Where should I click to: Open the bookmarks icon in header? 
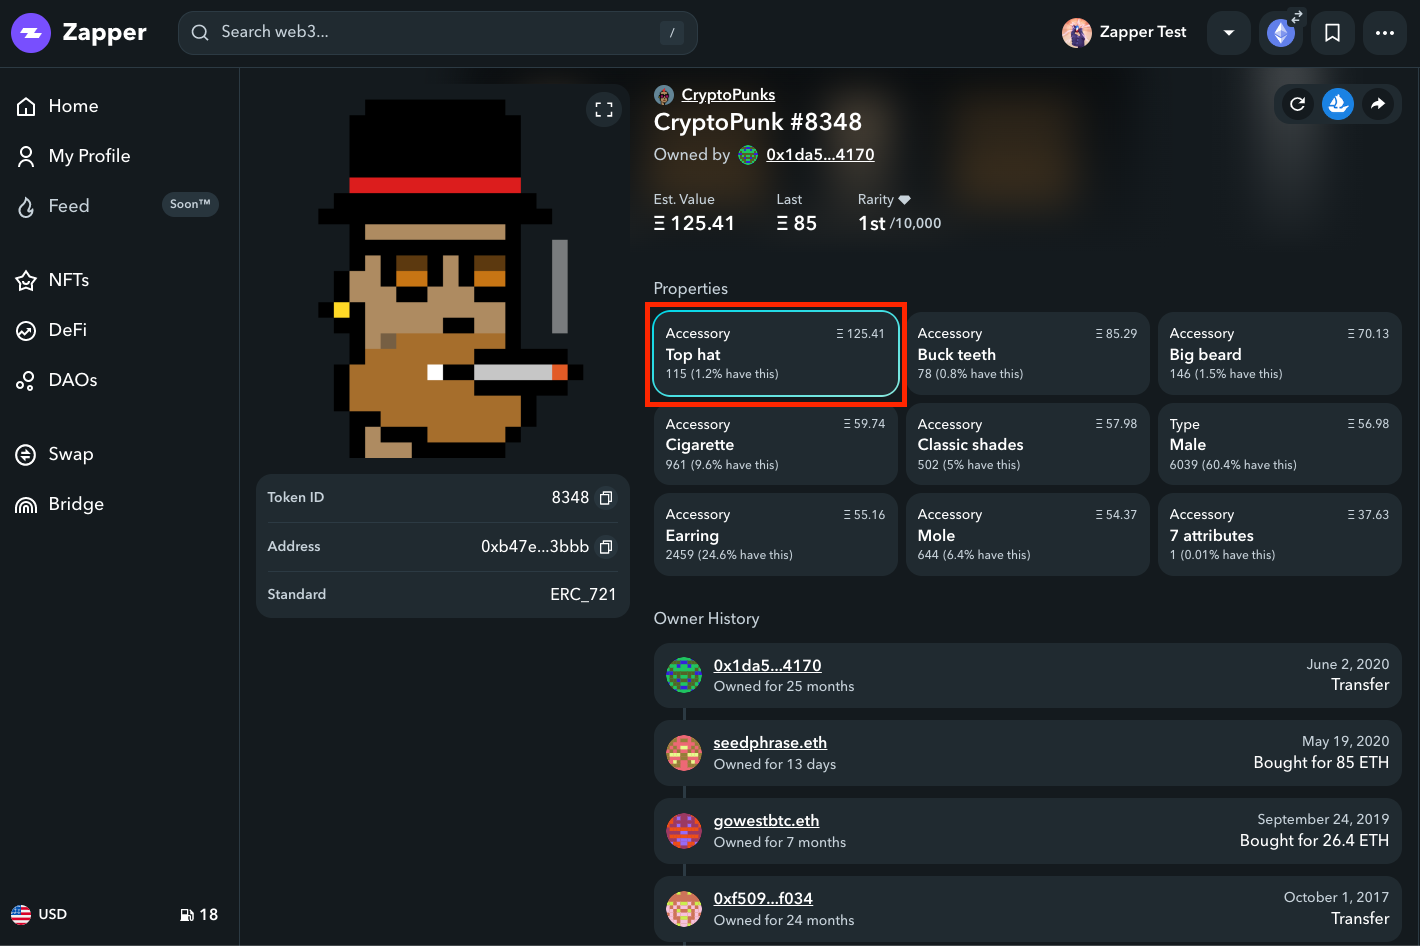[x=1333, y=33]
